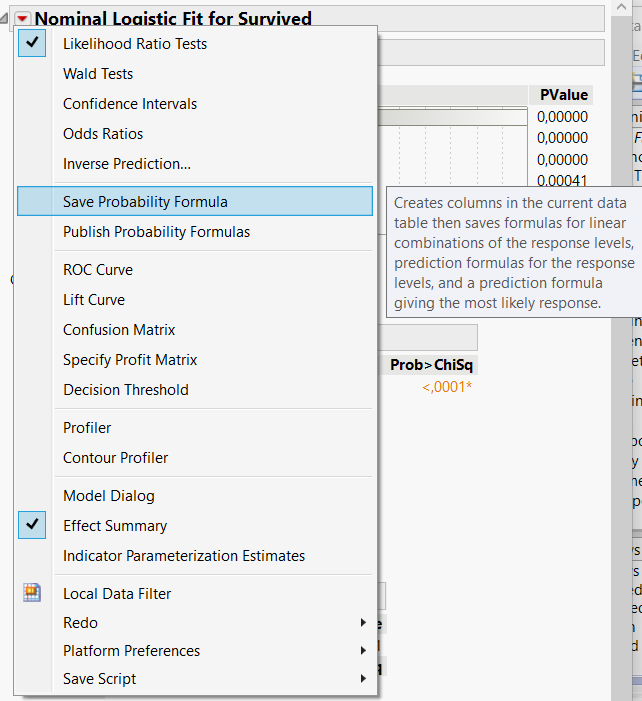Image resolution: width=642 pixels, height=701 pixels.
Task: Enable Wald Tests option
Action: [98, 74]
